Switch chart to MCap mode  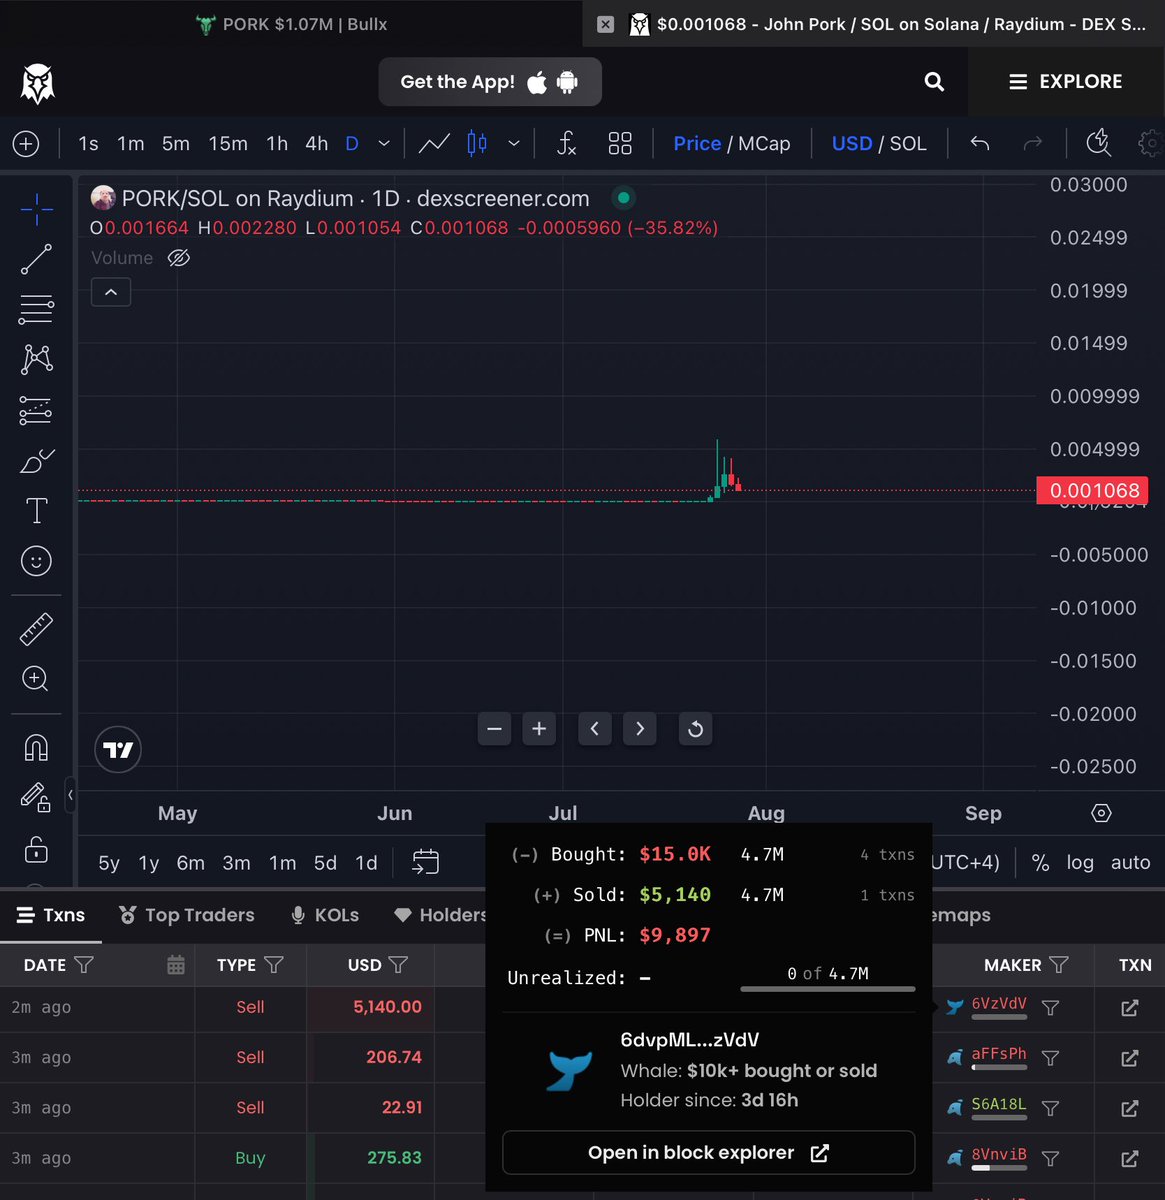764,144
